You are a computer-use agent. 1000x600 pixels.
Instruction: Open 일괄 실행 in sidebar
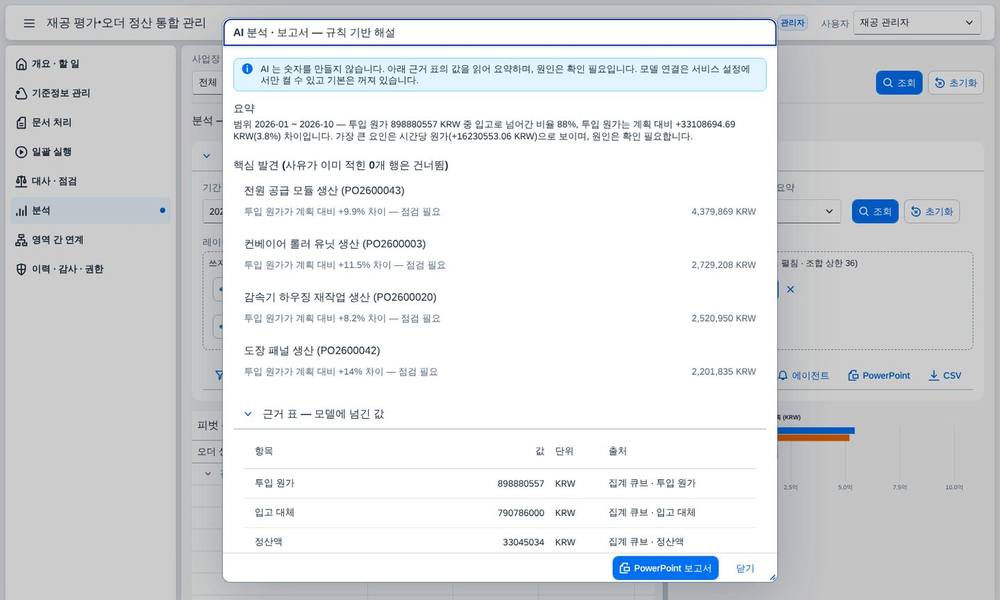91,152
